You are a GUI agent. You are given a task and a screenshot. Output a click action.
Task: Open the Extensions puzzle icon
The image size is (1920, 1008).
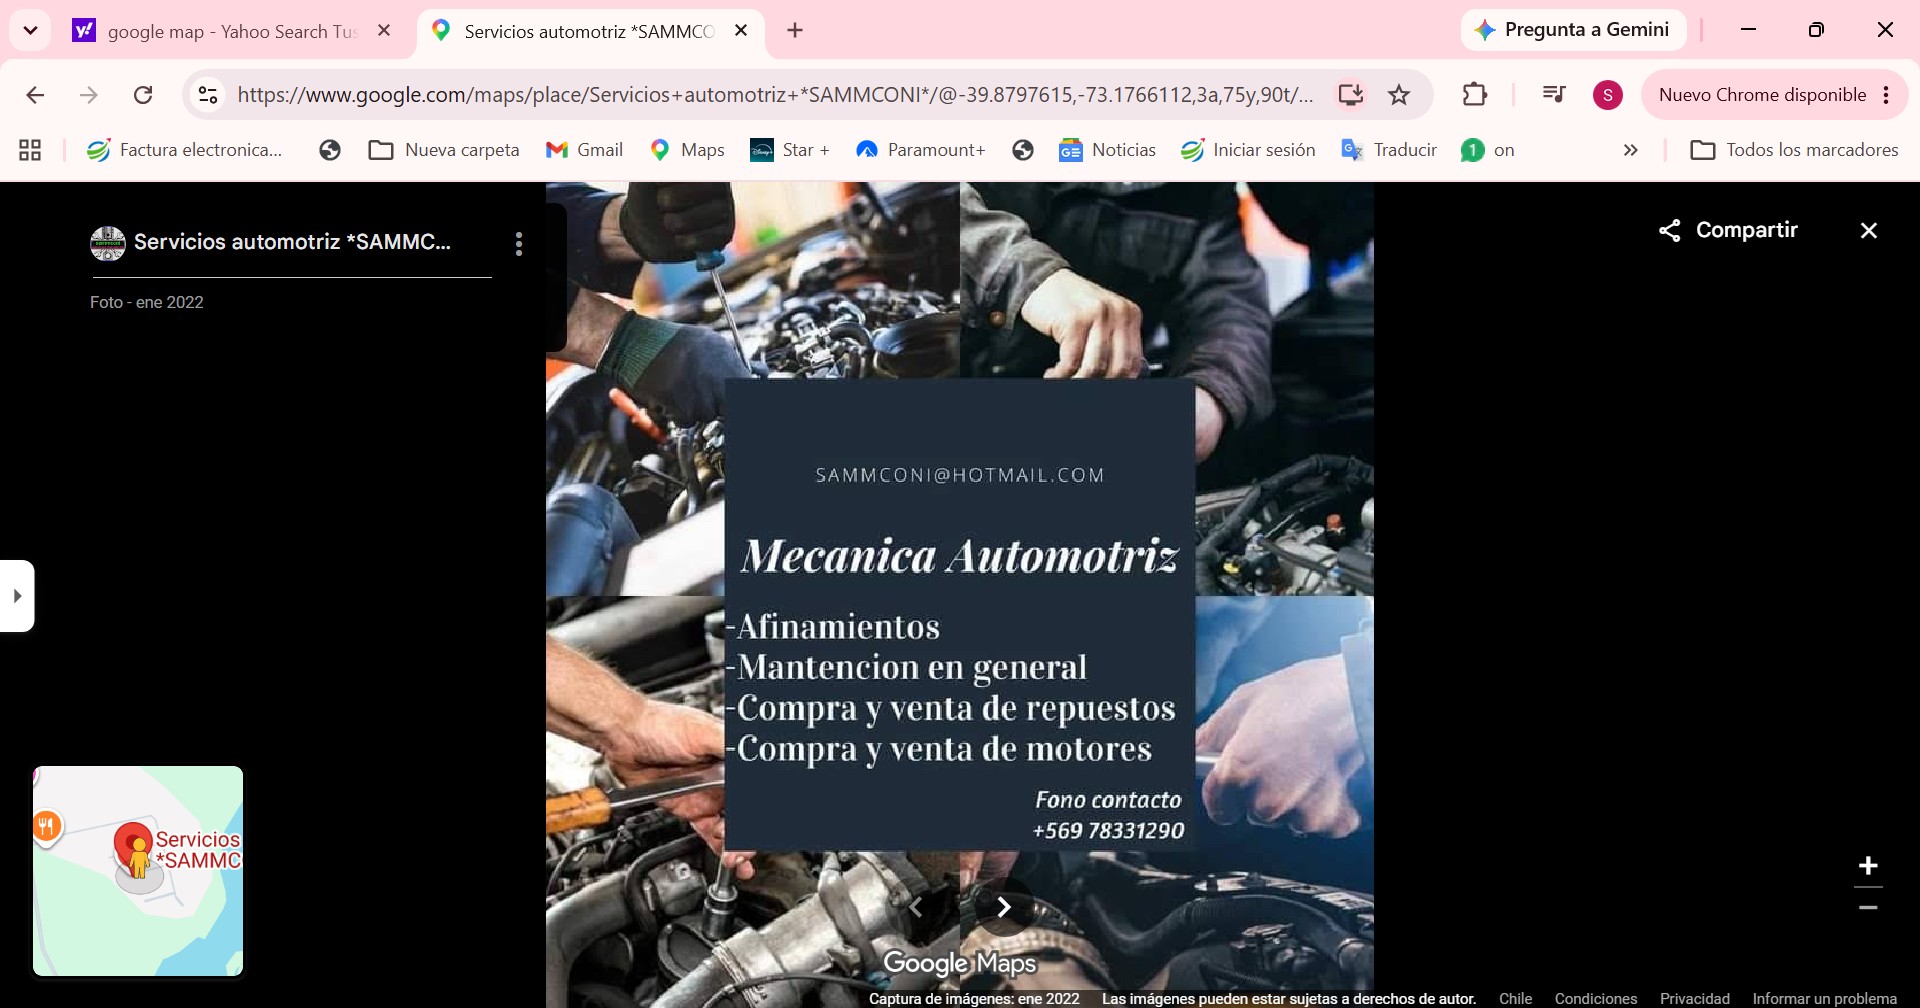[1475, 95]
